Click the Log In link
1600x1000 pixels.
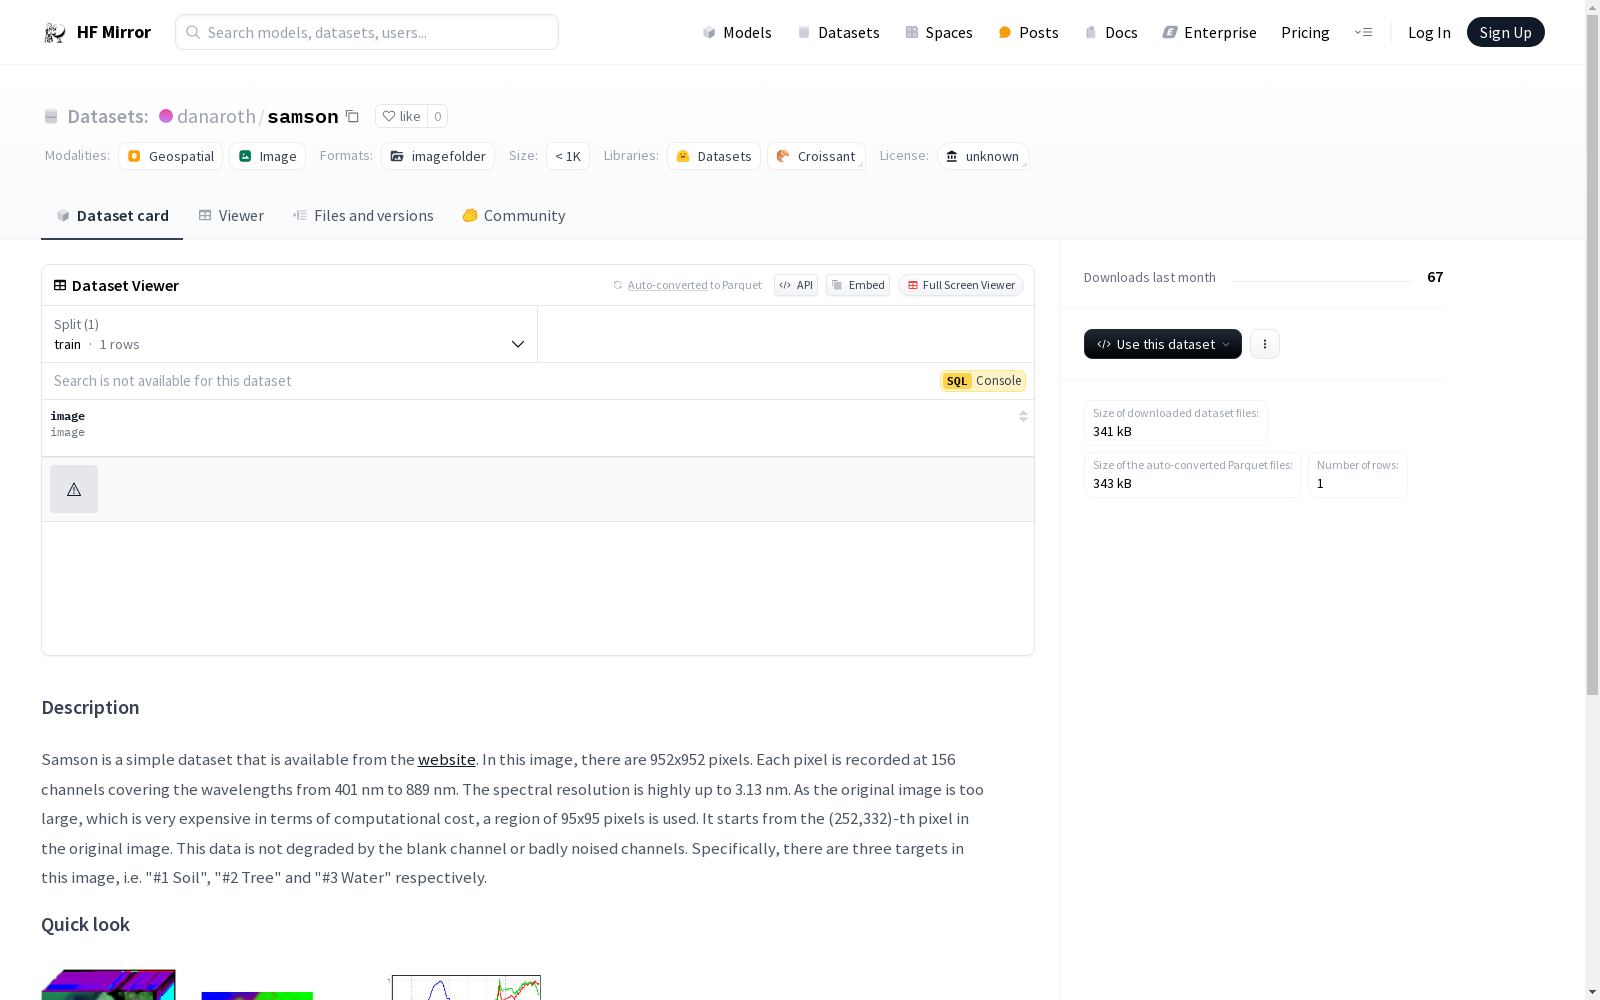click(x=1429, y=32)
